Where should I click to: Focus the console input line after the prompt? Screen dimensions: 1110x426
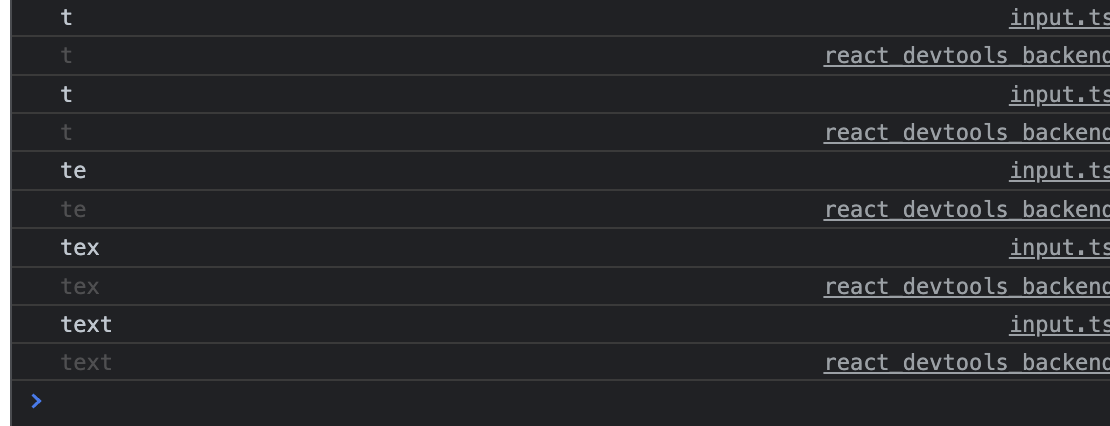tap(500, 402)
